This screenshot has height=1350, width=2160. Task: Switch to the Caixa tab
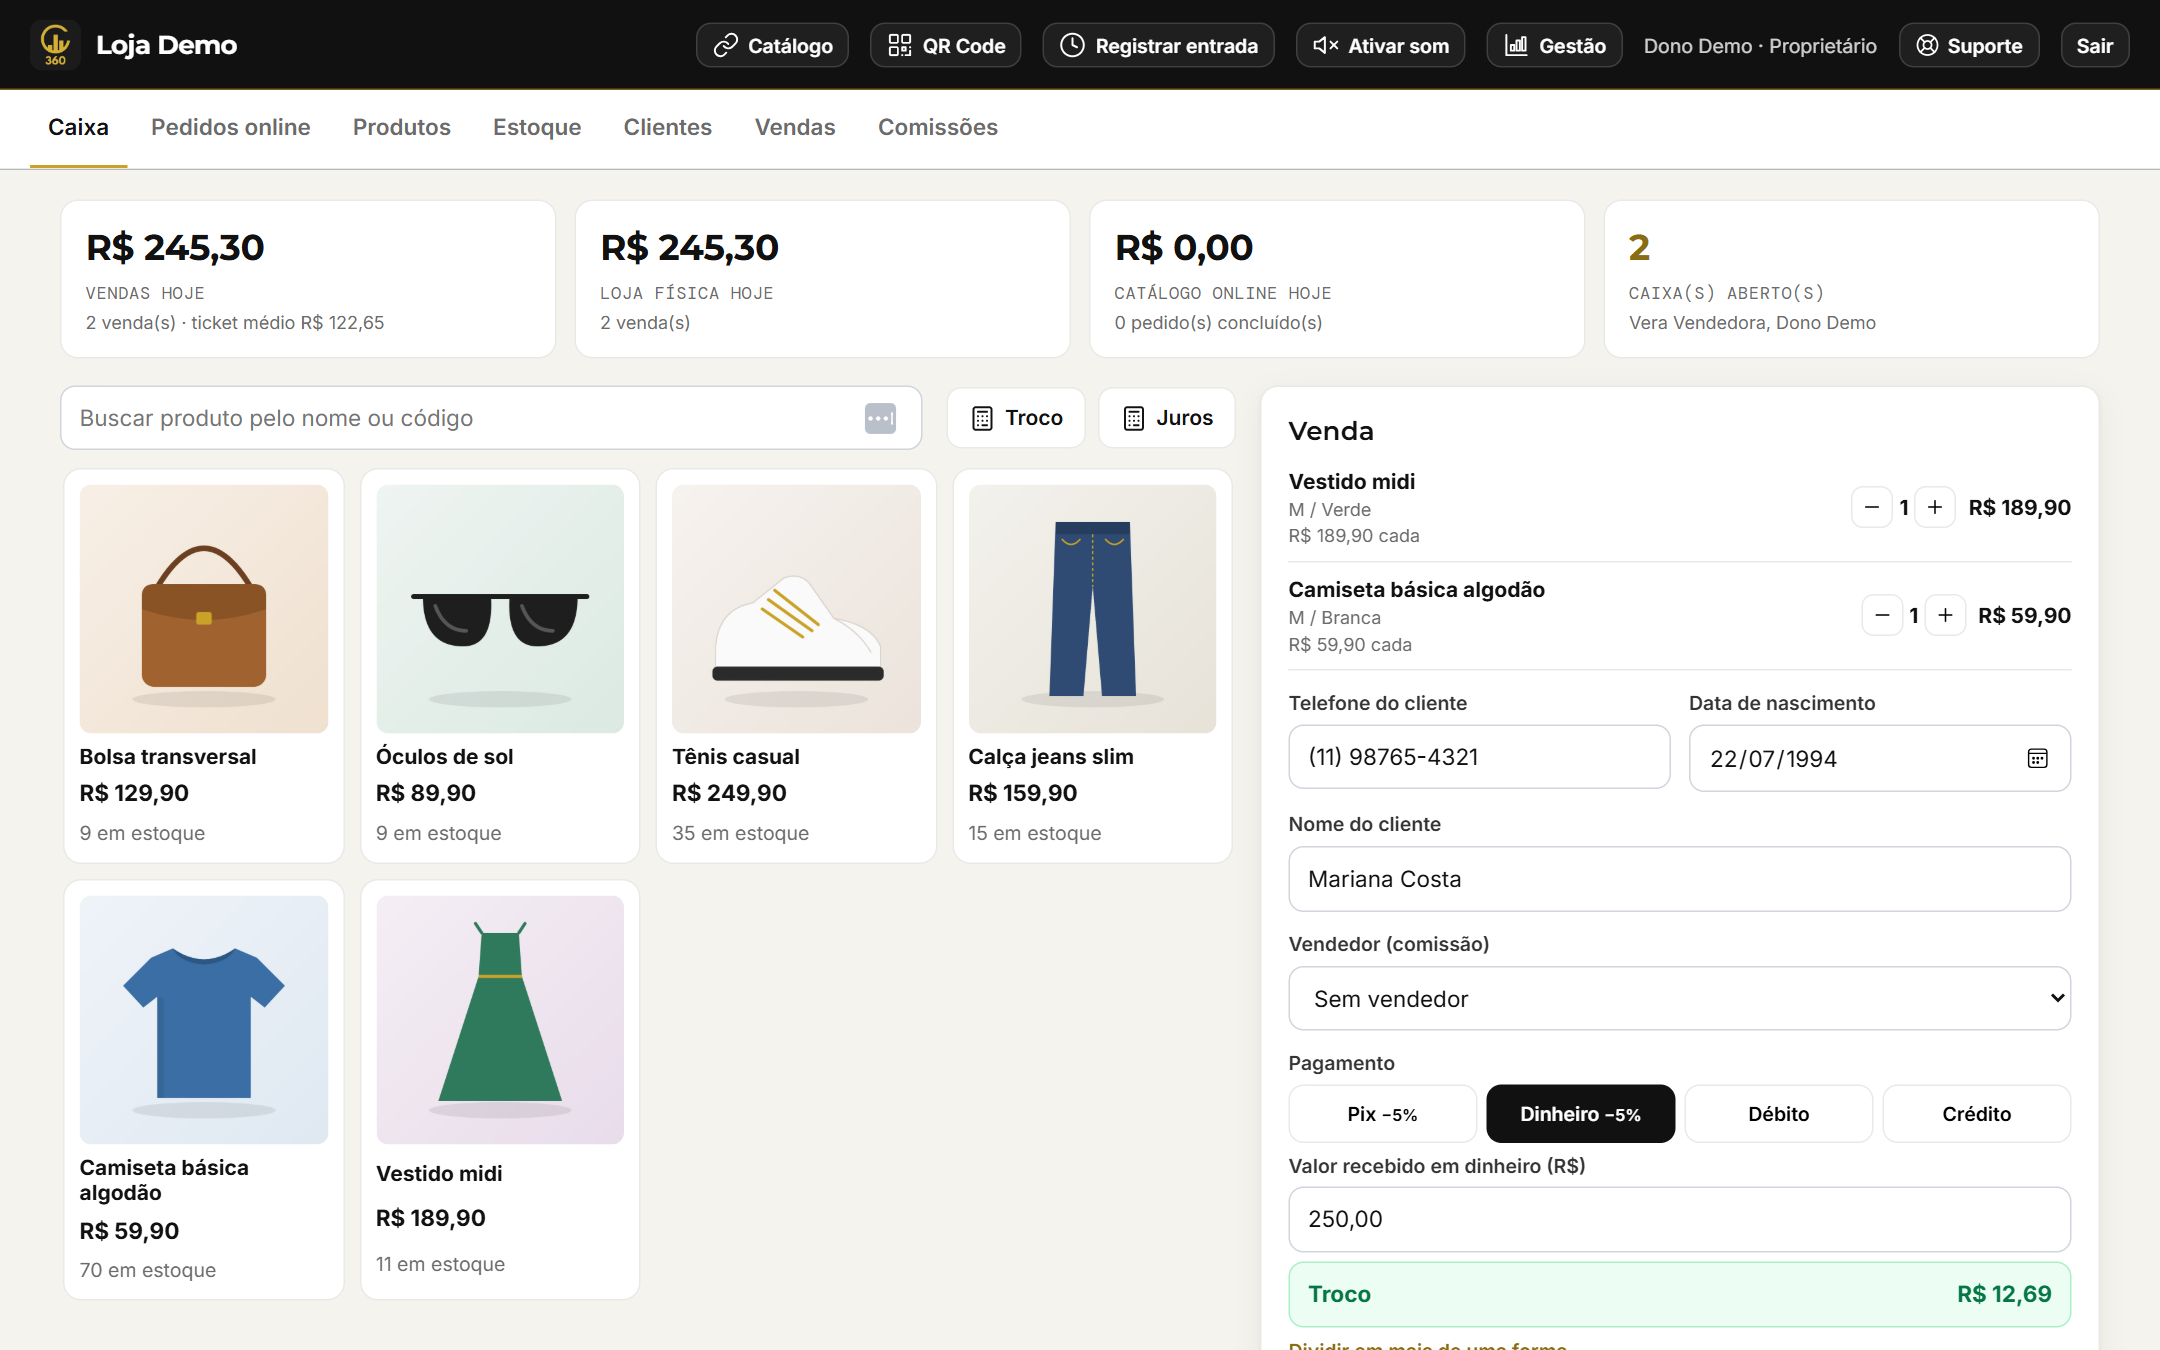click(78, 128)
